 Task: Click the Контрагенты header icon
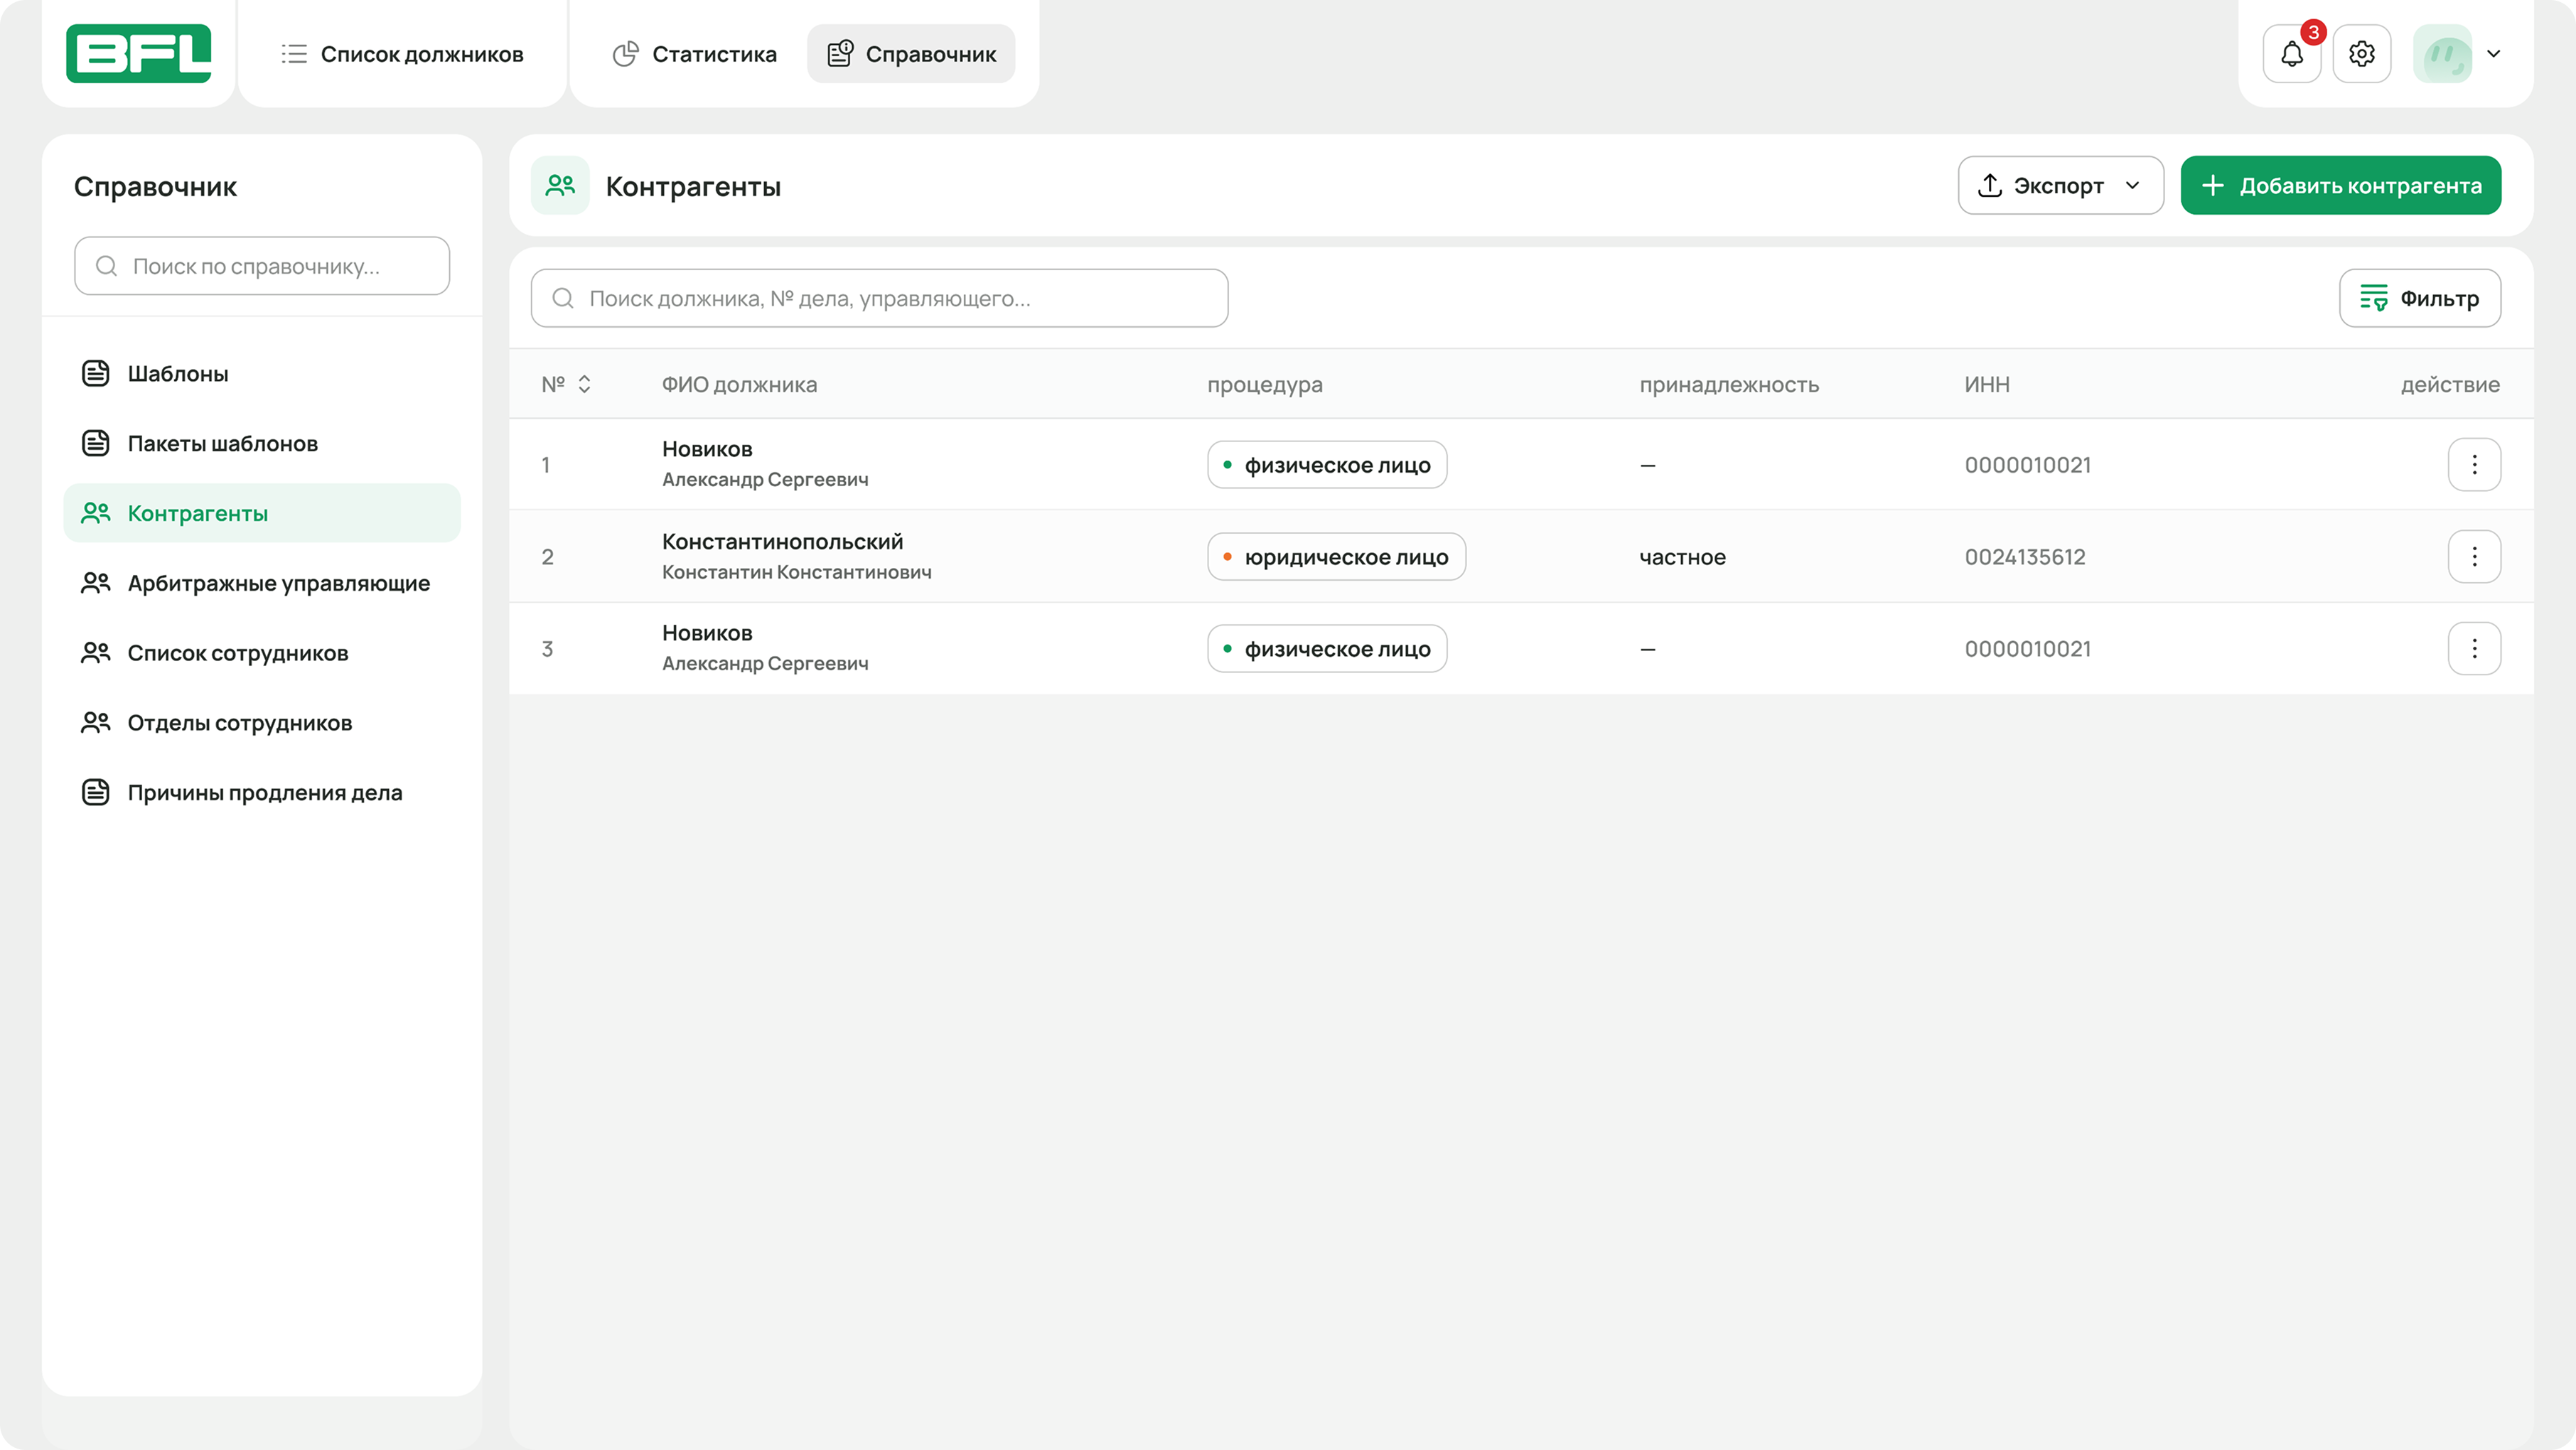(560, 186)
